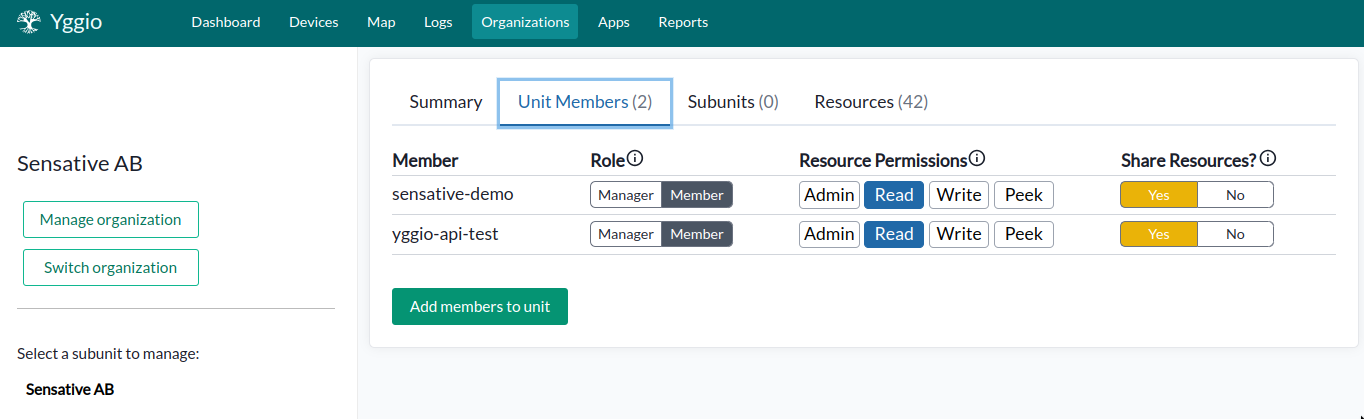The width and height of the screenshot is (1364, 419).
Task: Switch to the Summary tab
Action: click(446, 102)
